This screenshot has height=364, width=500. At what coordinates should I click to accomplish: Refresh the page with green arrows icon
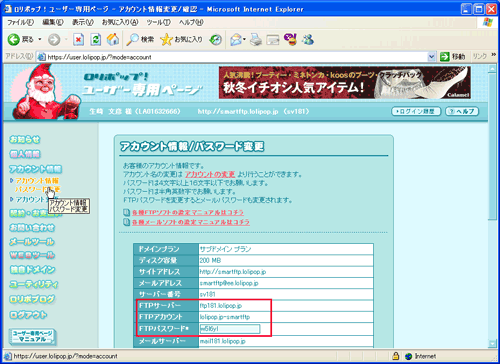pyautogui.click(x=96, y=40)
